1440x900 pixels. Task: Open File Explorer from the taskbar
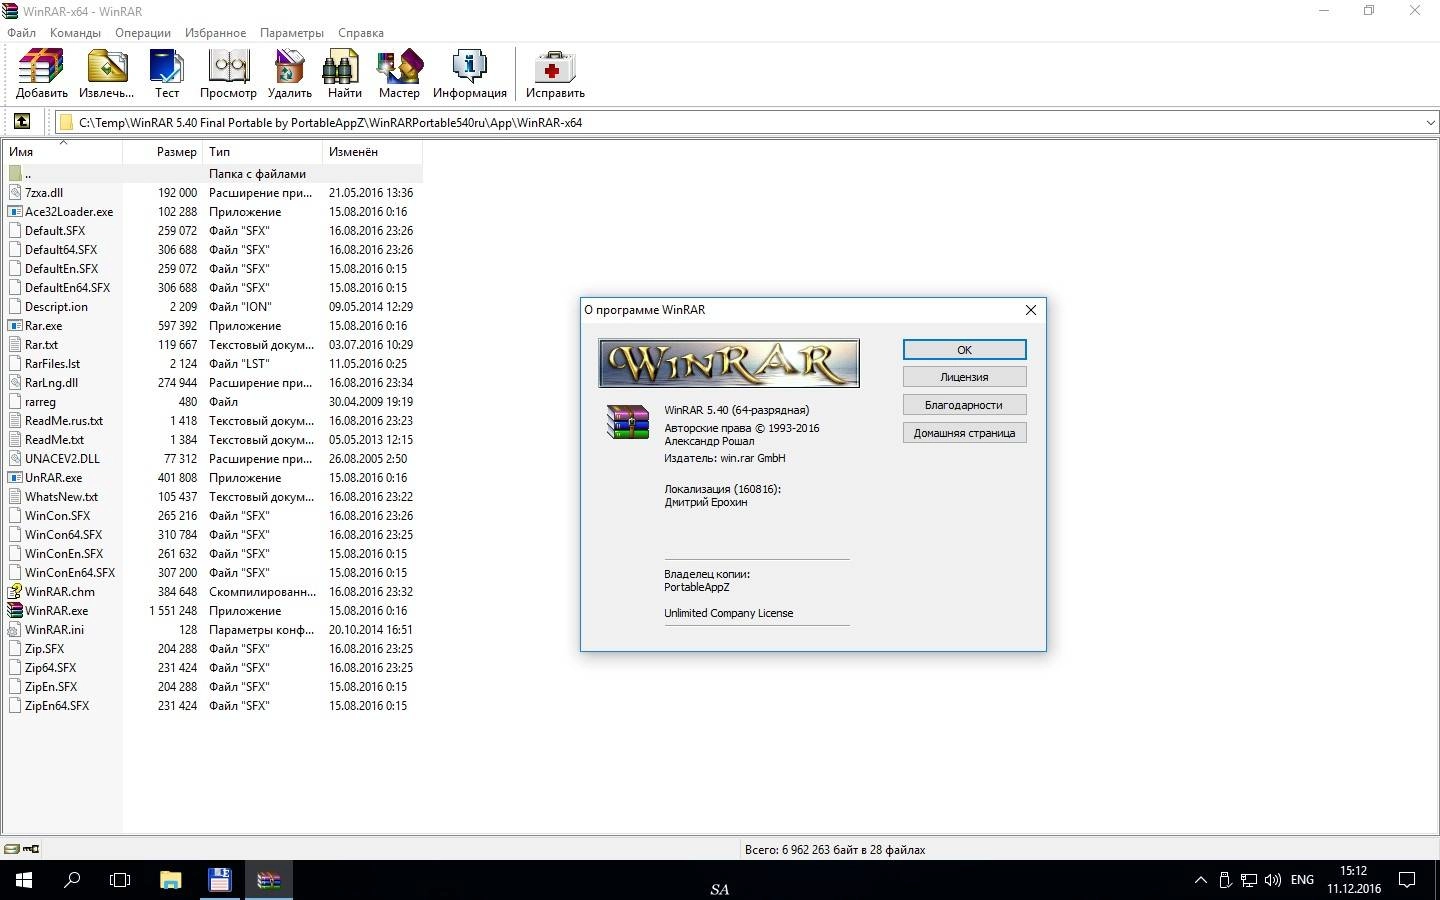[x=170, y=880]
